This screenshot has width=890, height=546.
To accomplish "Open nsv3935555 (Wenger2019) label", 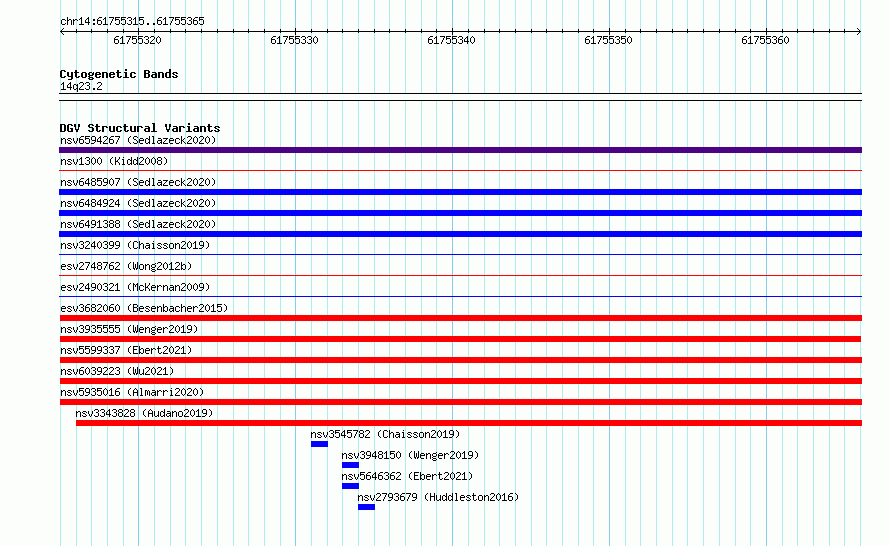I will click(129, 329).
